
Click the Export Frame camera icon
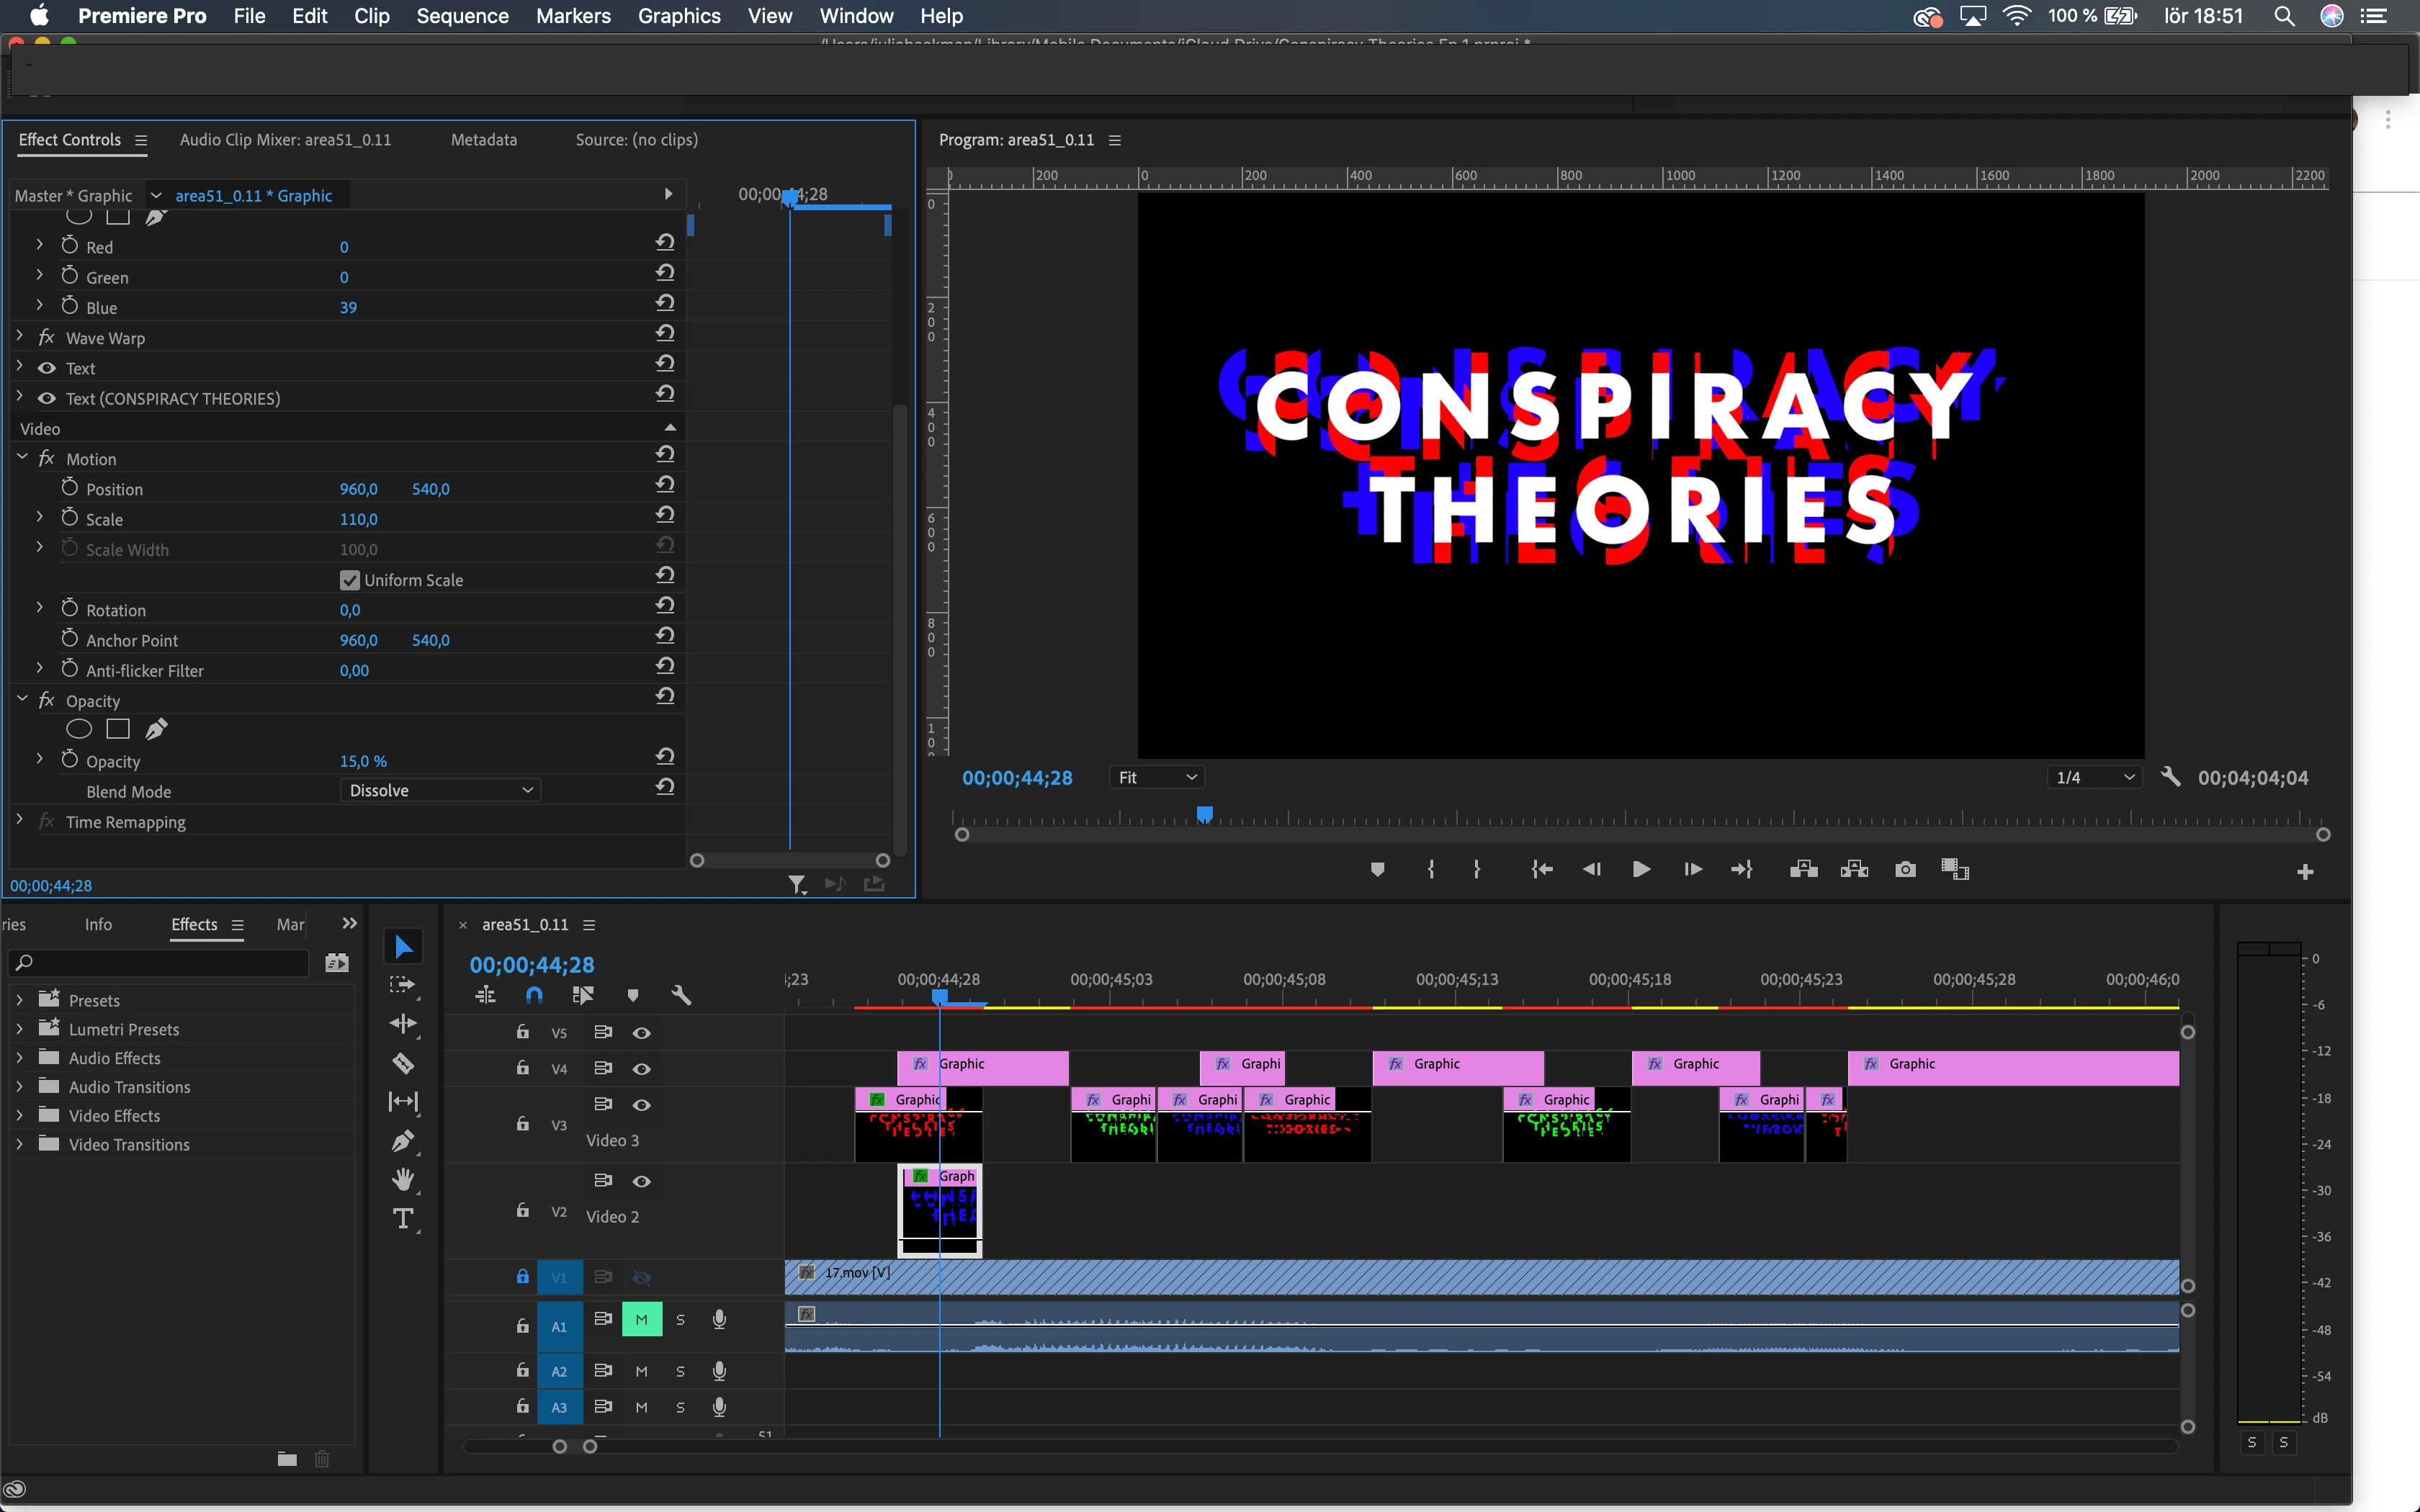click(x=1905, y=870)
